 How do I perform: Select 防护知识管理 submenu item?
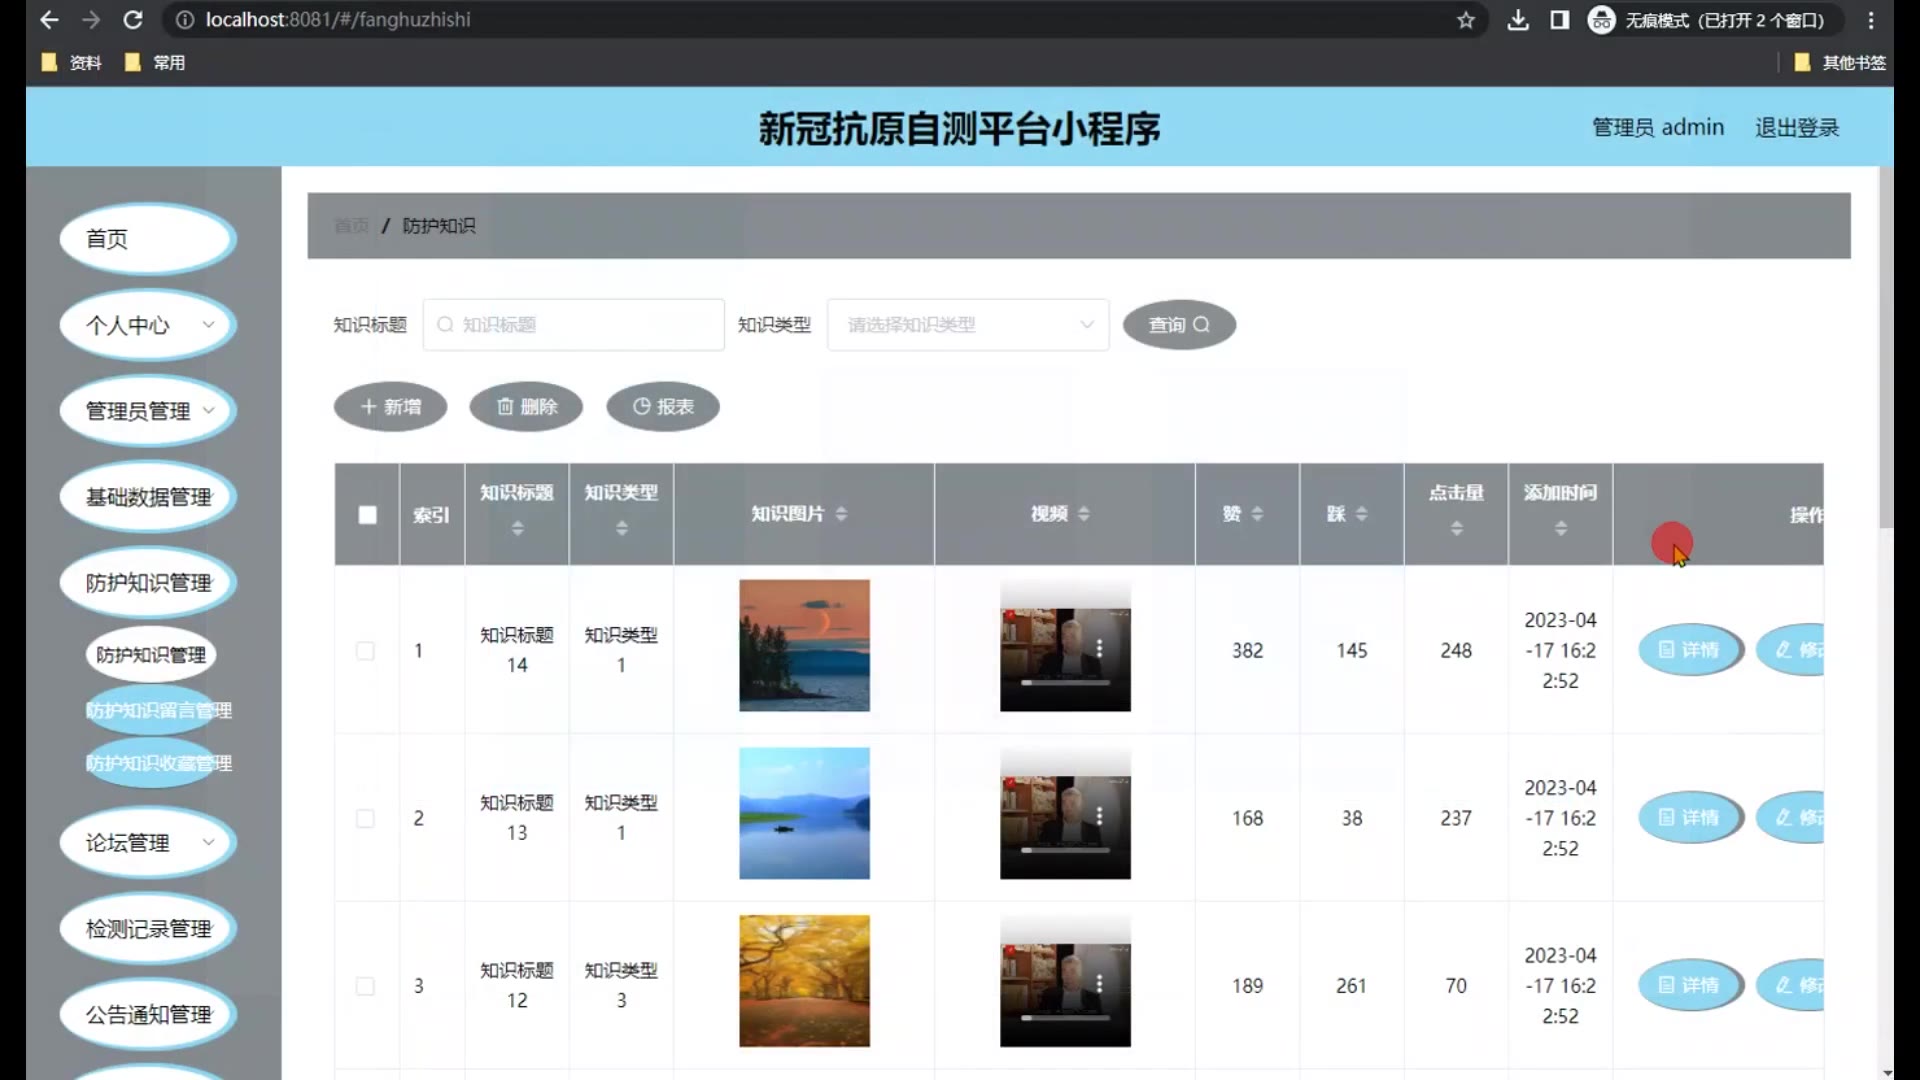point(151,655)
